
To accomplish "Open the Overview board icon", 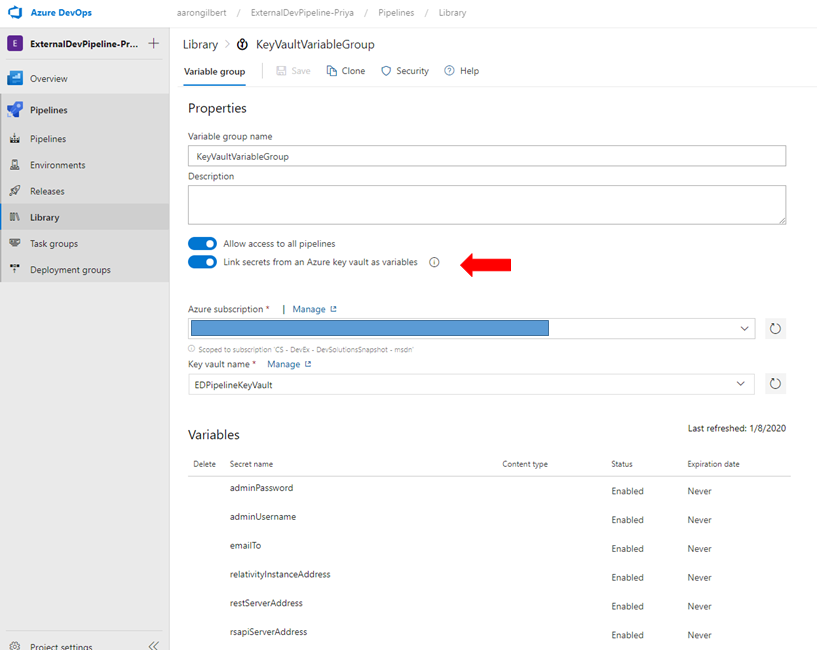I will pyautogui.click(x=15, y=78).
